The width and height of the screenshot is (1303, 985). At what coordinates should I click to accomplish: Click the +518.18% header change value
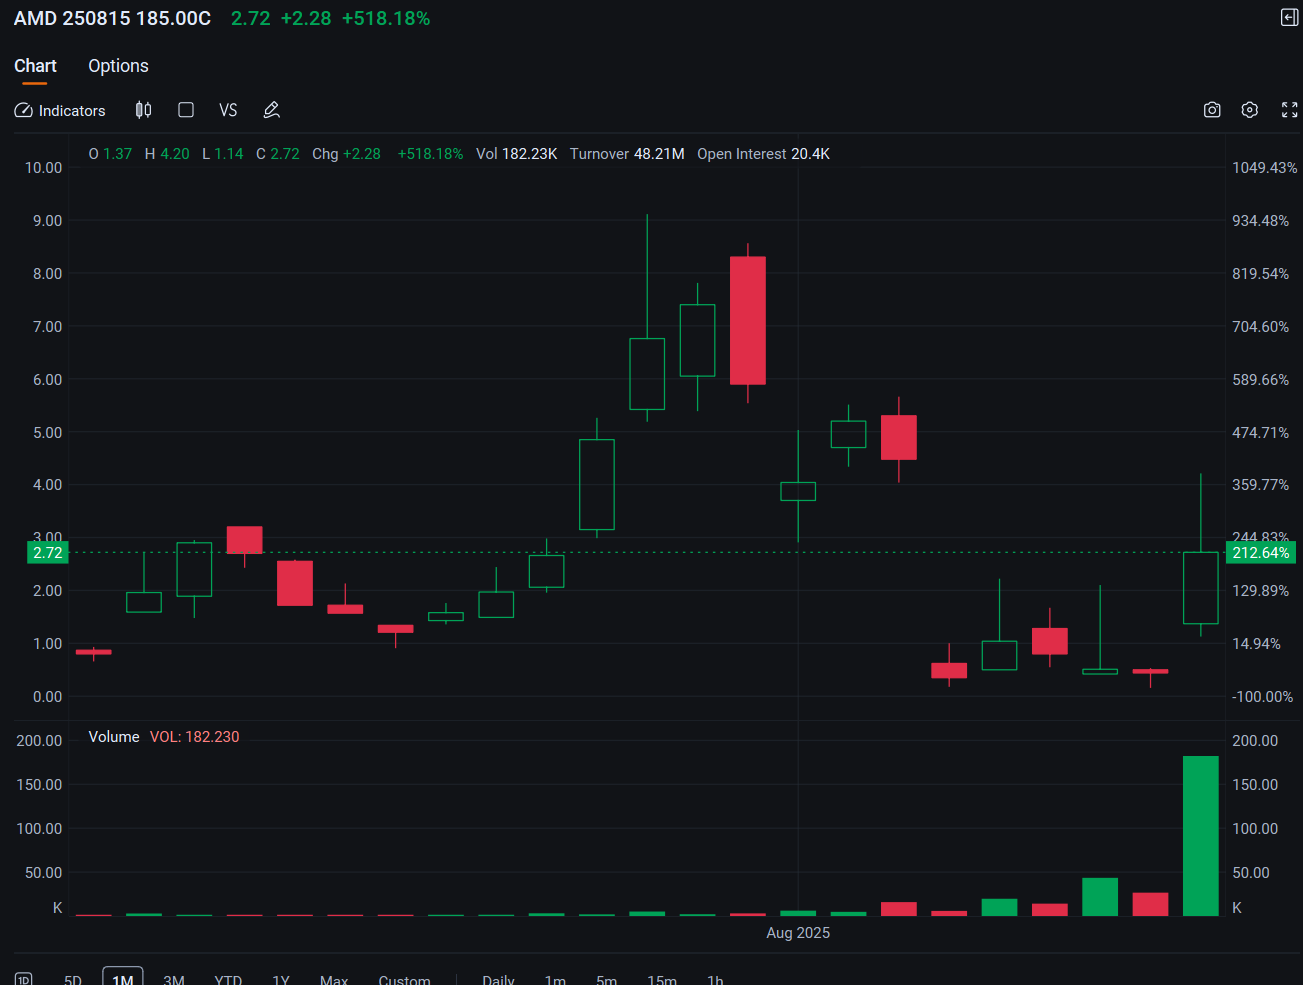point(386,19)
